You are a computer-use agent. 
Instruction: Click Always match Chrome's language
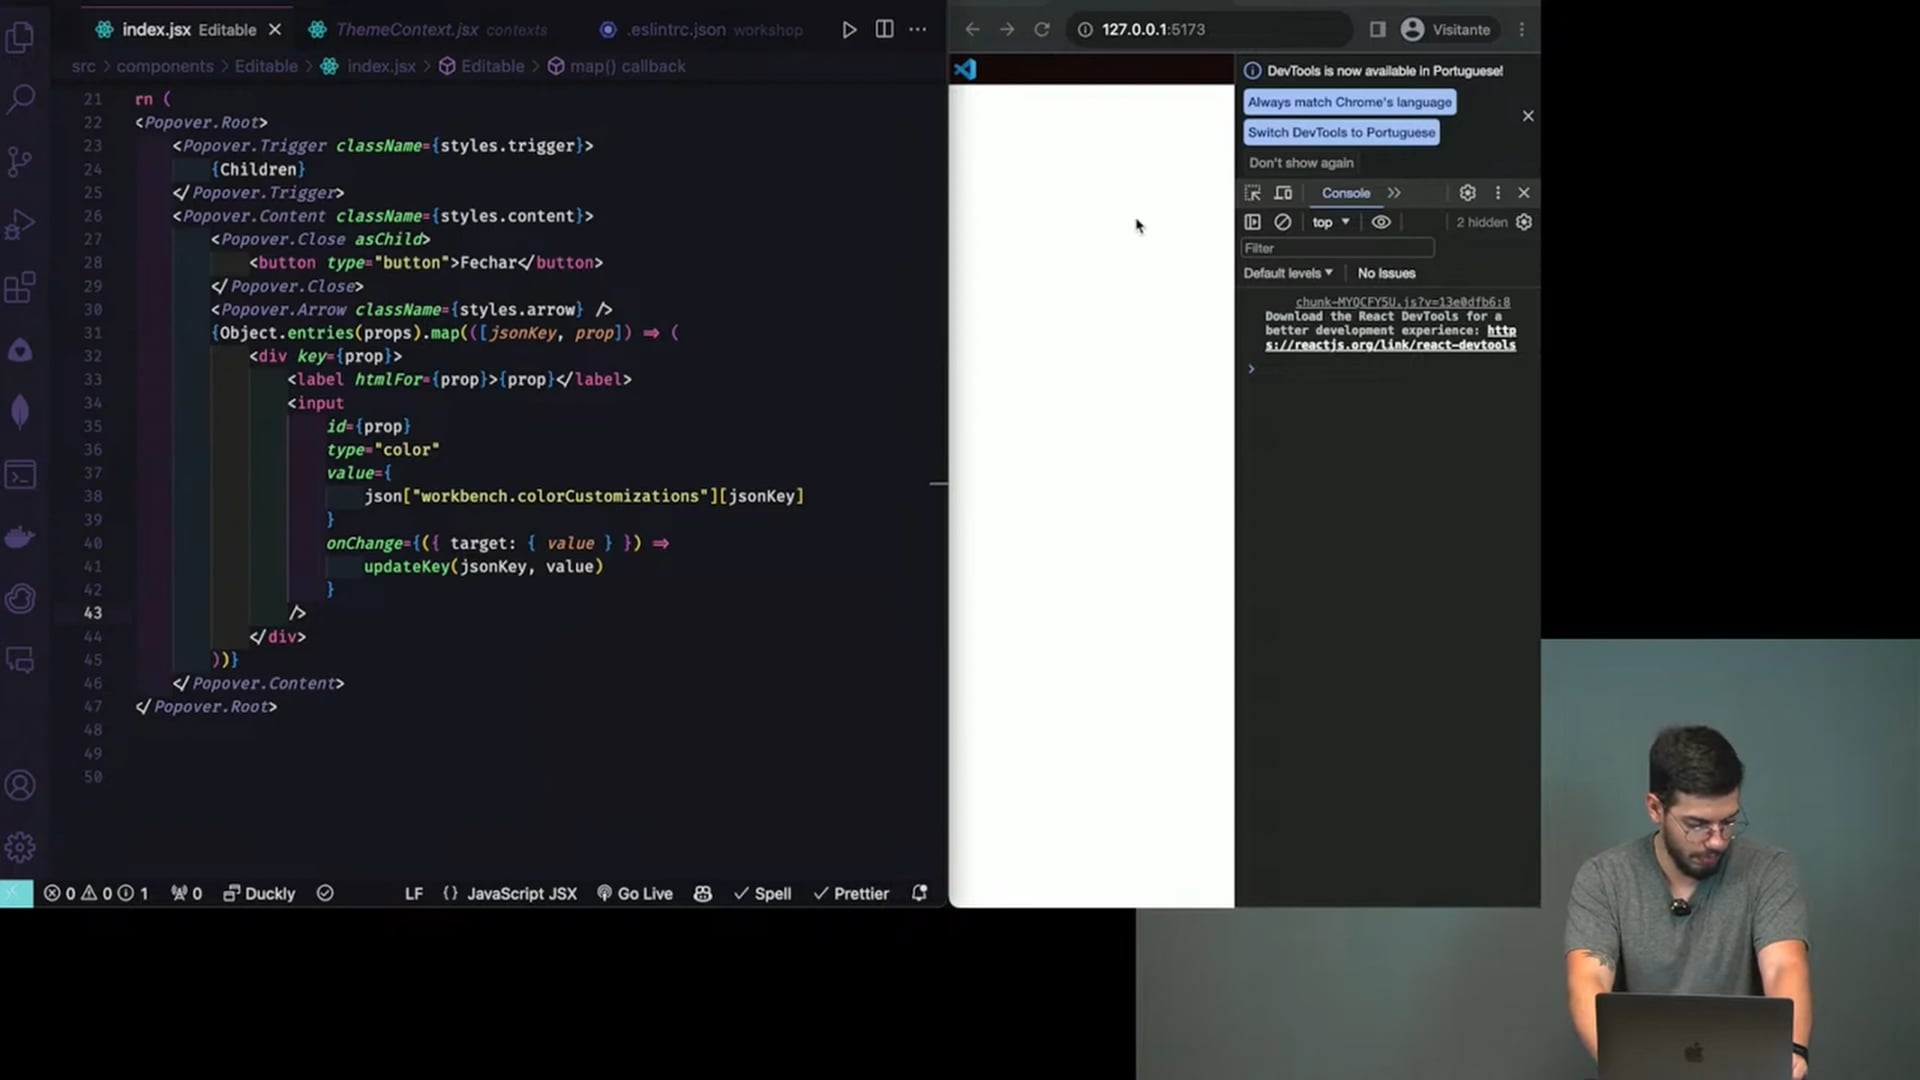pyautogui.click(x=1349, y=102)
